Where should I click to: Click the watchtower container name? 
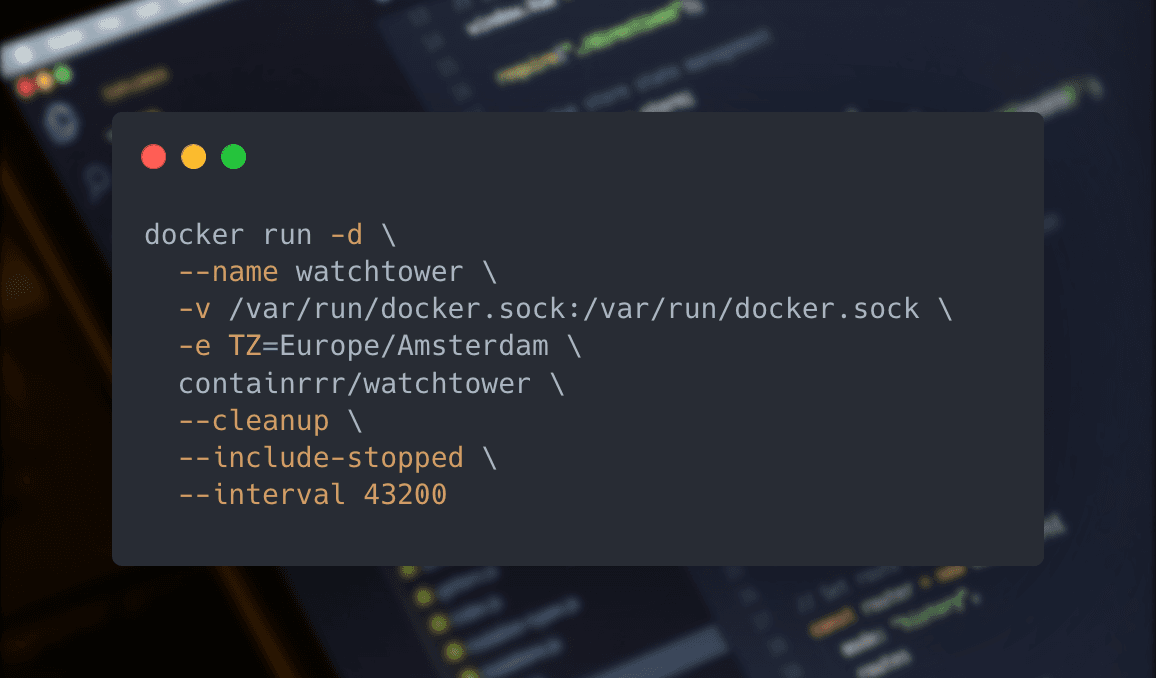tap(380, 271)
